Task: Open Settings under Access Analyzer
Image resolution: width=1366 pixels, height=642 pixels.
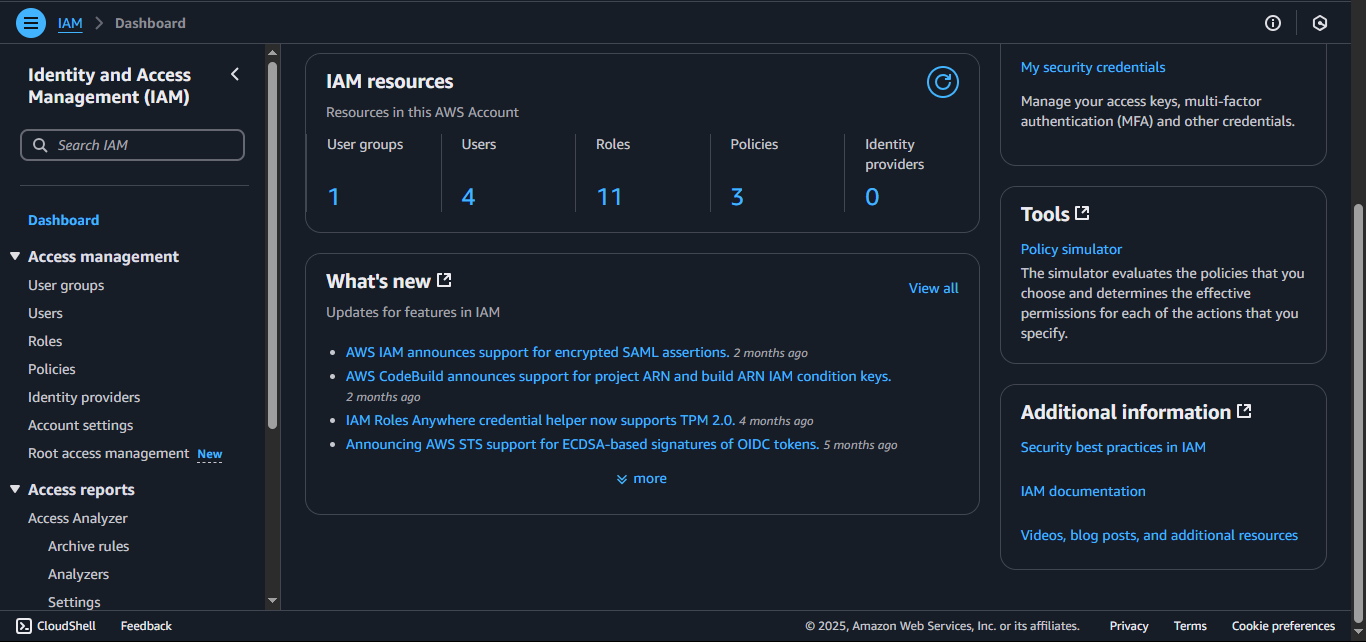Action: [x=74, y=602]
